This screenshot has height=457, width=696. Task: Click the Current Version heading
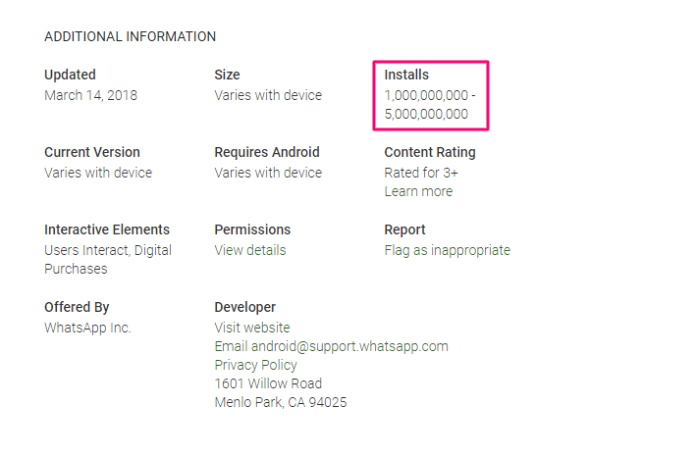(92, 152)
